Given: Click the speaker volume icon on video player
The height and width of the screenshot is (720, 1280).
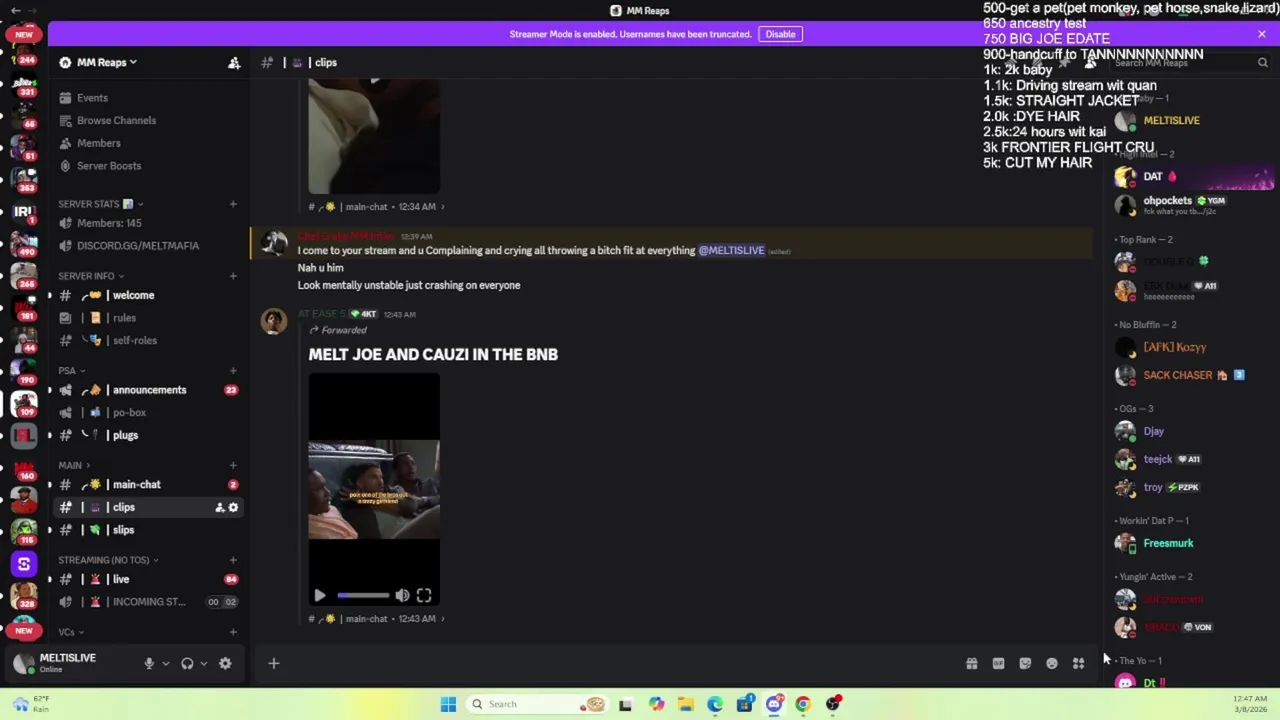Looking at the screenshot, I should click(402, 595).
